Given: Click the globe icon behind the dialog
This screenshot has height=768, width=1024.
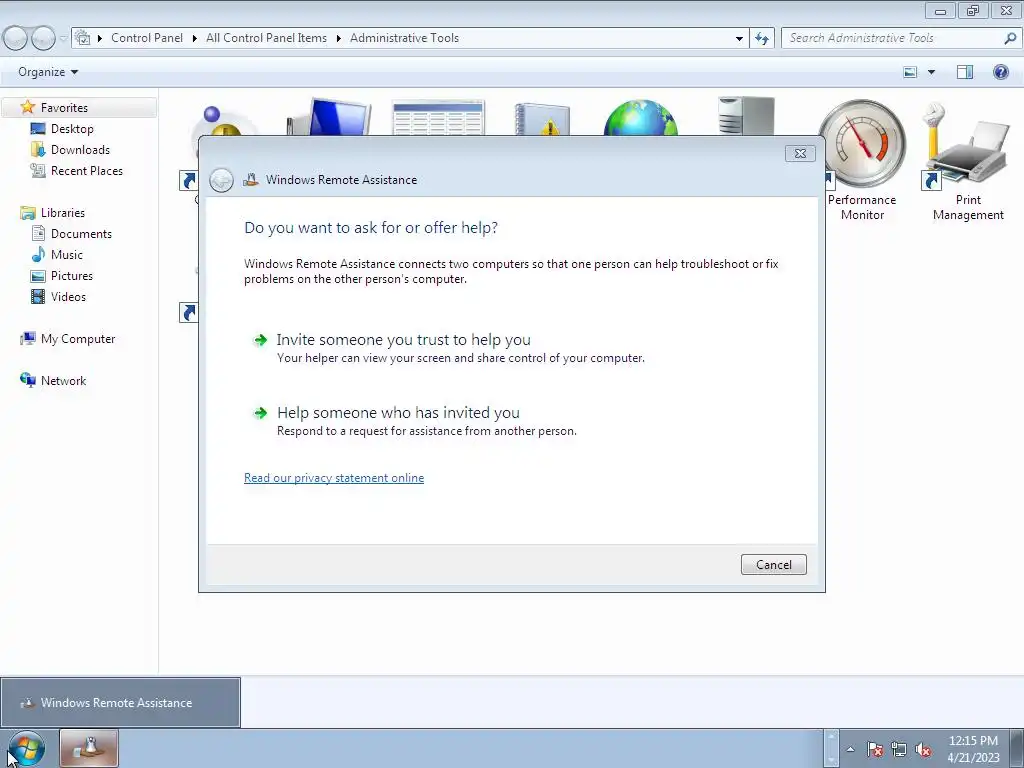Looking at the screenshot, I should 641,118.
